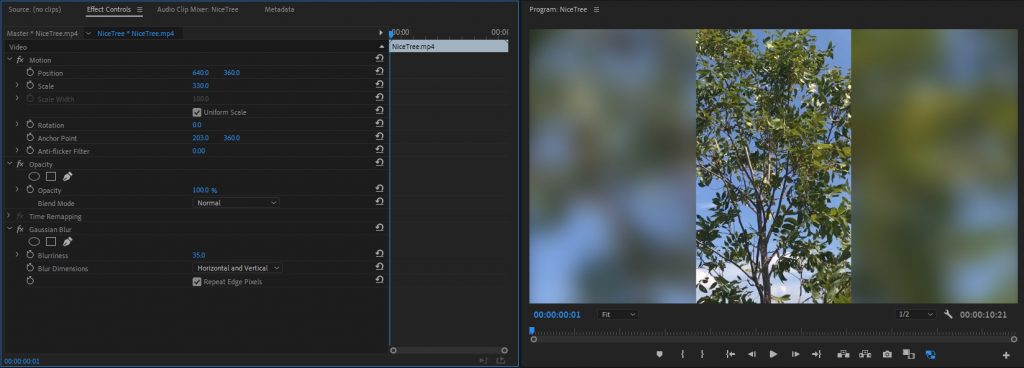Uncheck the Uniform Scale checkbox

coord(197,112)
